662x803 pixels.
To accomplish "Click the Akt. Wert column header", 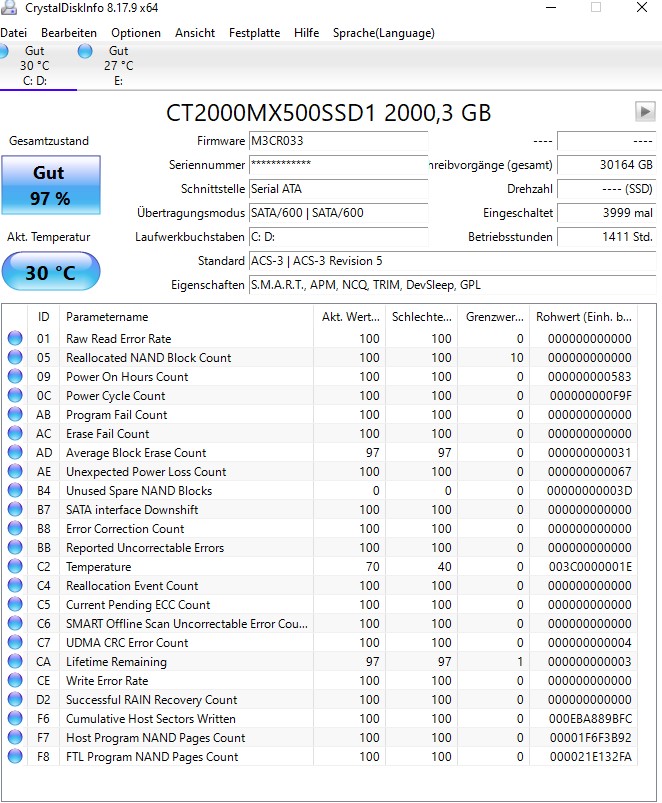I will click(x=349, y=317).
